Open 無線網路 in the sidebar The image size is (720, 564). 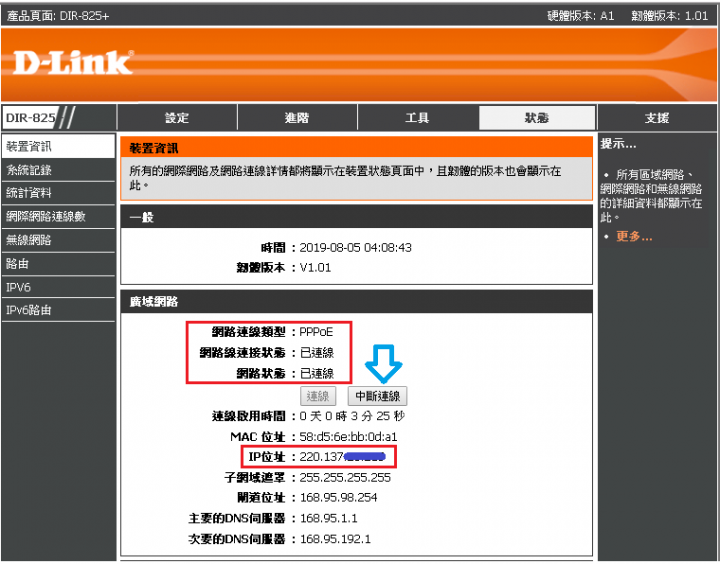click(58, 240)
